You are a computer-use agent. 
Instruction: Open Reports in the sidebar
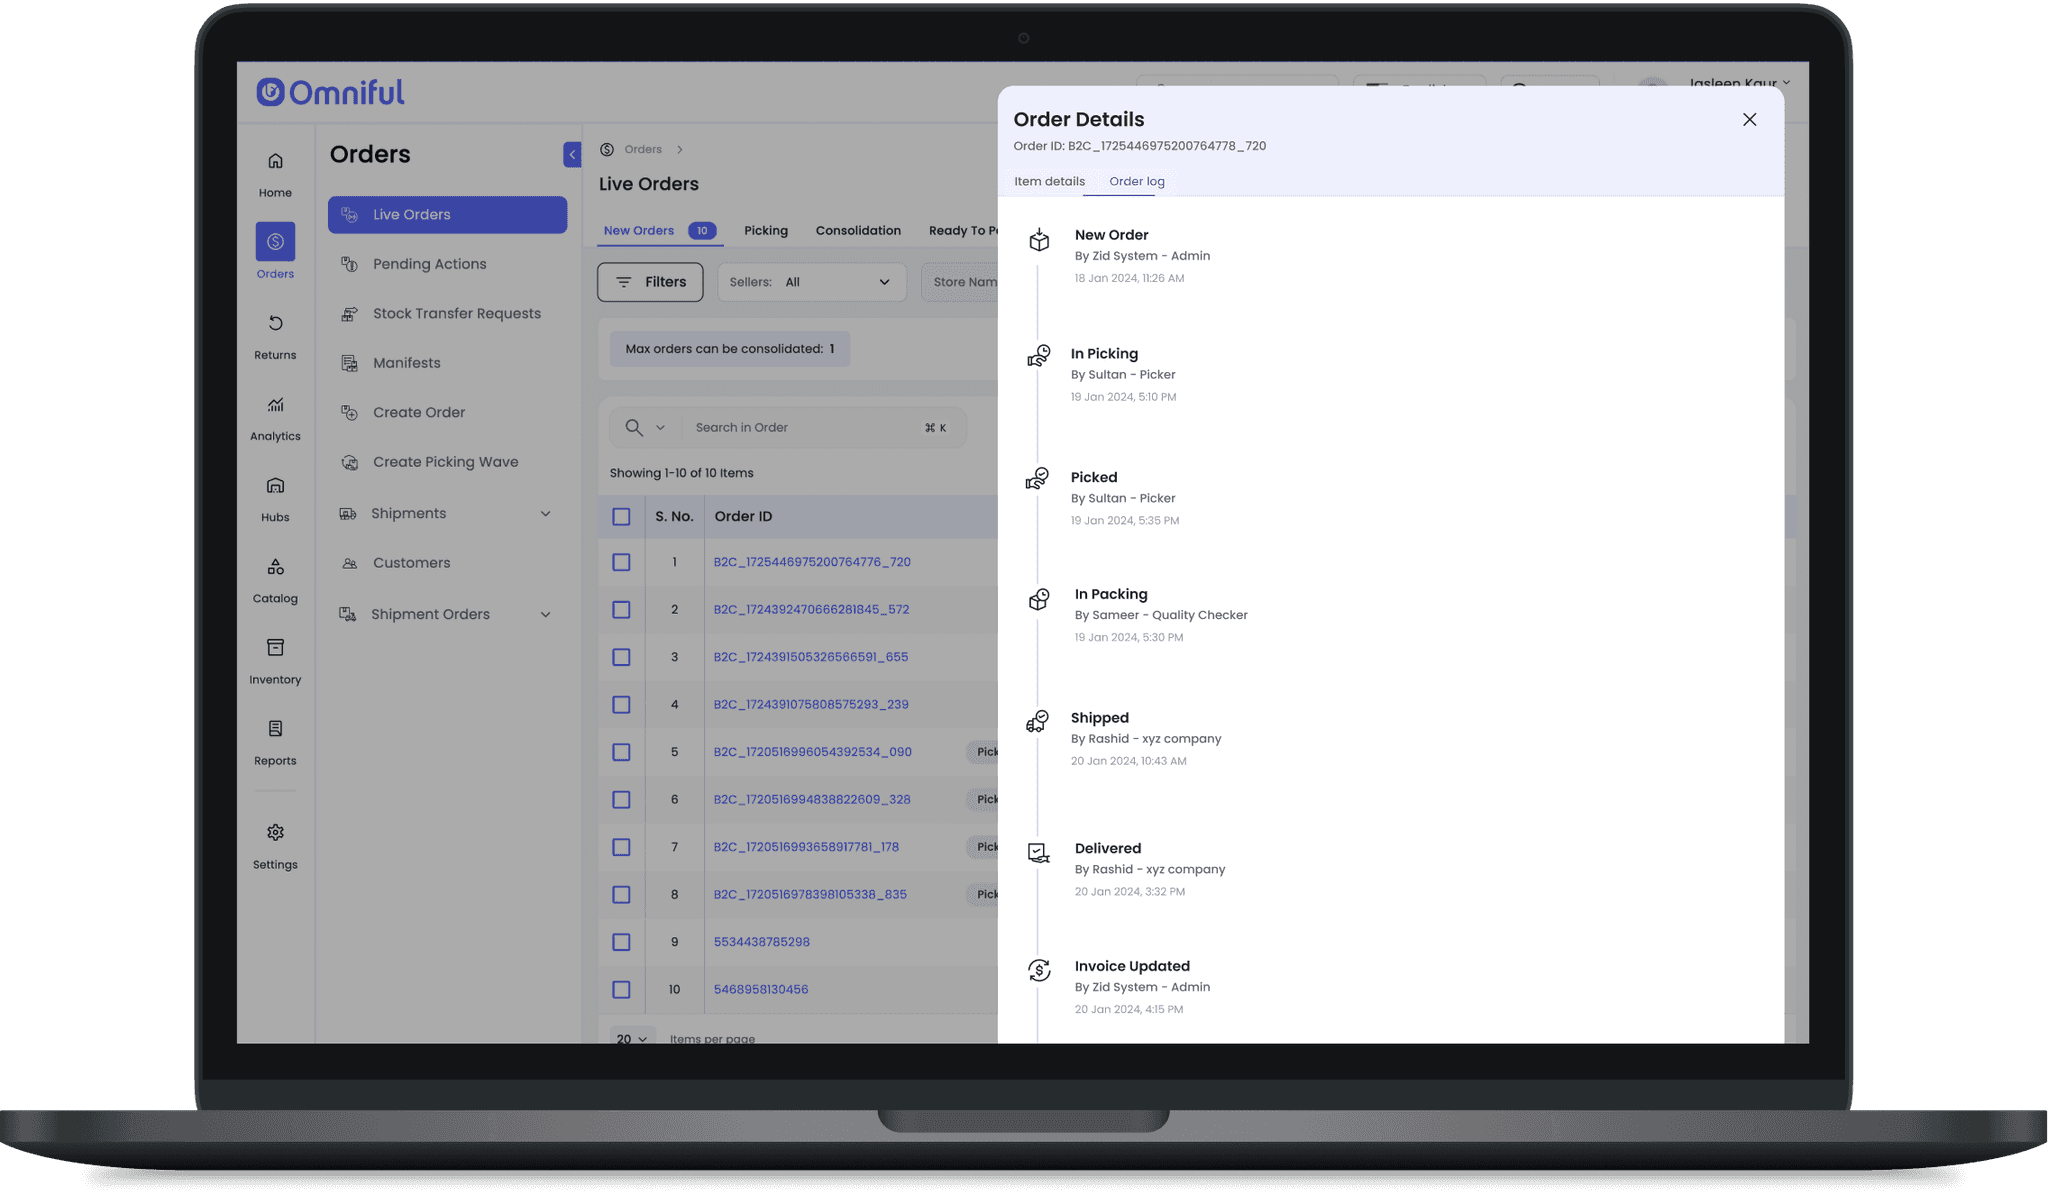(x=275, y=729)
